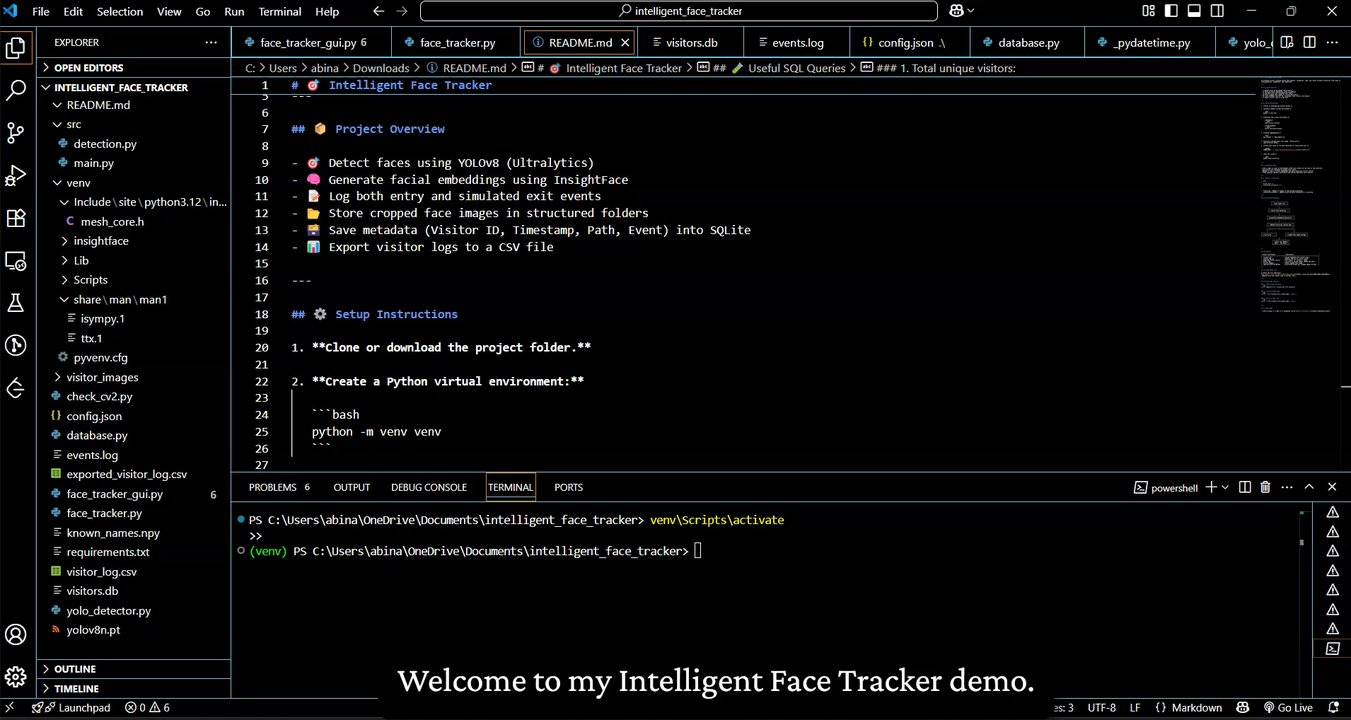
Task: Select the powershell entry in the terminal list
Action: 1332,648
